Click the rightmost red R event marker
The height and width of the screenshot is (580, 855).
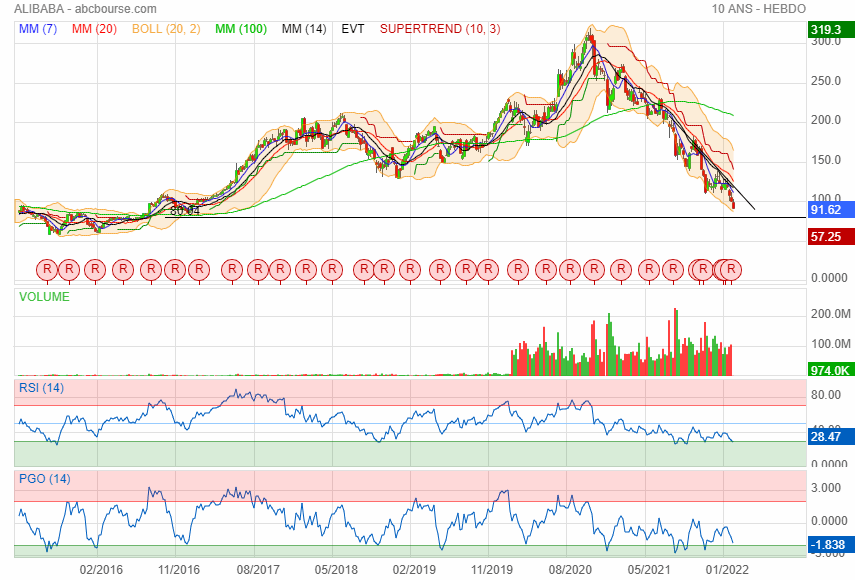[x=731, y=269]
